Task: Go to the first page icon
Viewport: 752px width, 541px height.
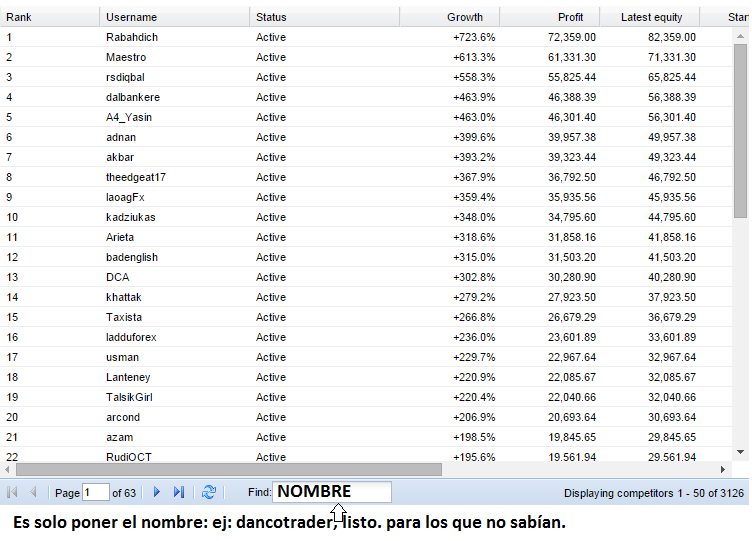Action: (x=13, y=492)
